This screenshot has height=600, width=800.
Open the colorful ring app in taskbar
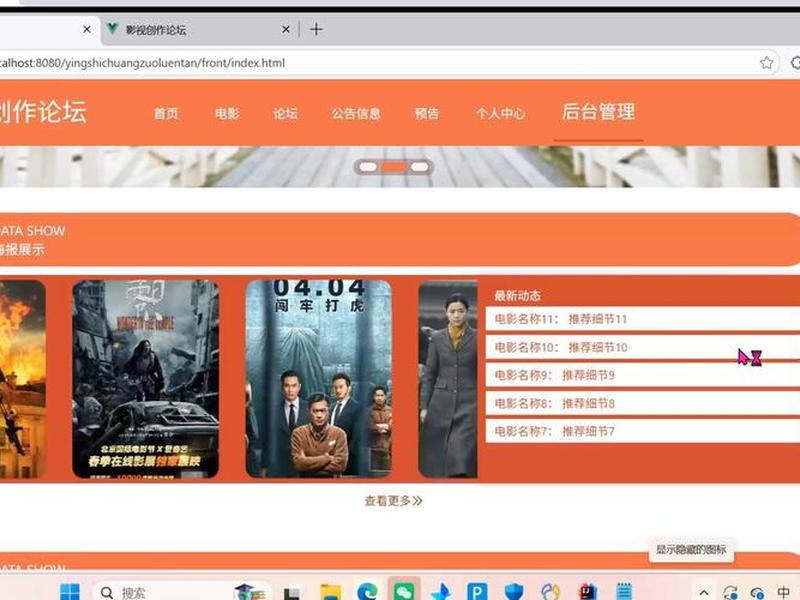click(551, 592)
